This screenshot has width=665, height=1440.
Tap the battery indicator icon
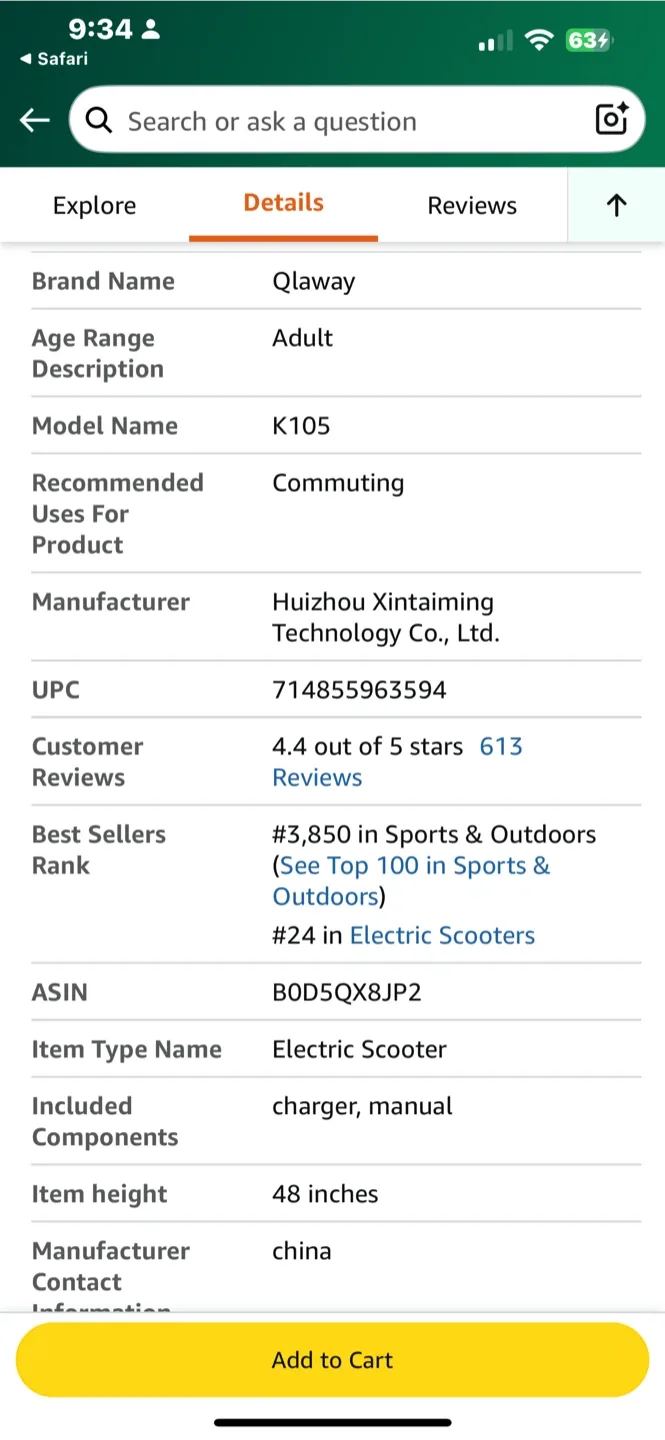tap(588, 40)
